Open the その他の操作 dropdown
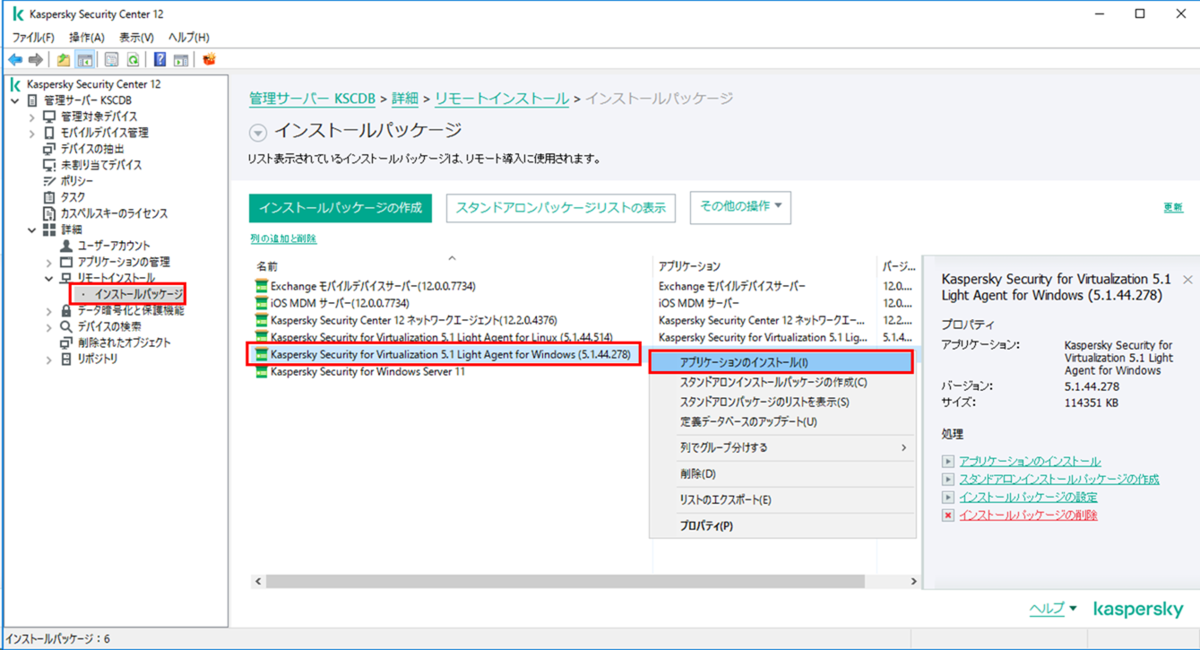The image size is (1200, 650). (x=740, y=207)
